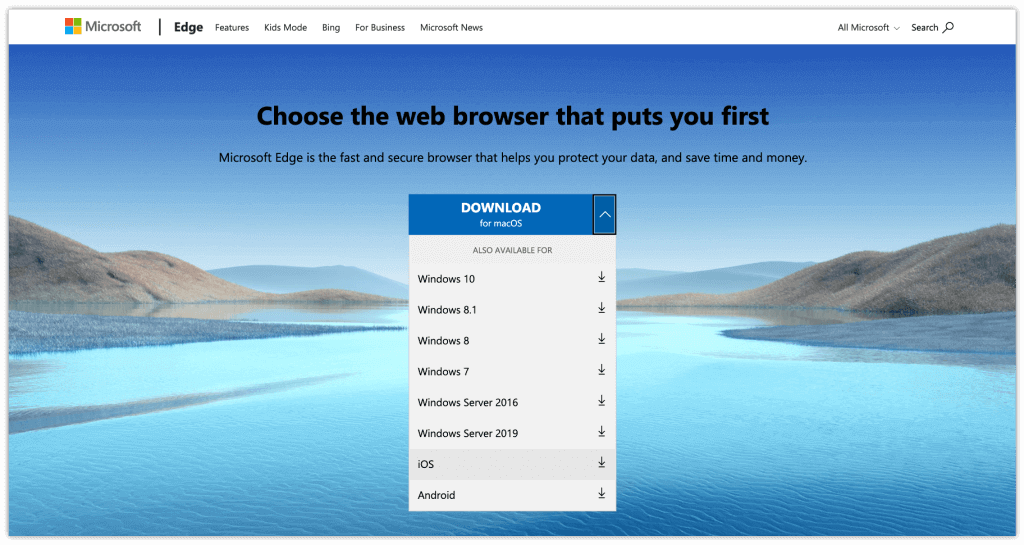Select the Windows 10 text
This screenshot has width=1024, height=545.
[446, 279]
